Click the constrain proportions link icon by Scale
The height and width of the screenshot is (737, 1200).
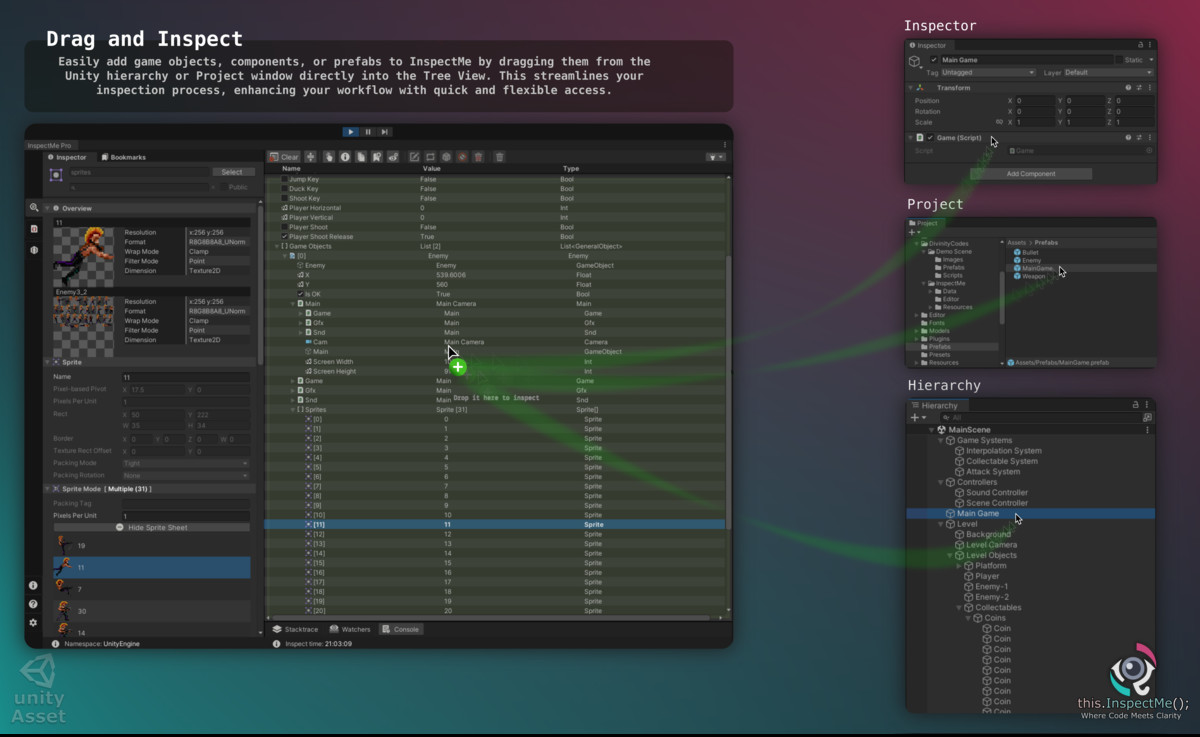(x=999, y=122)
